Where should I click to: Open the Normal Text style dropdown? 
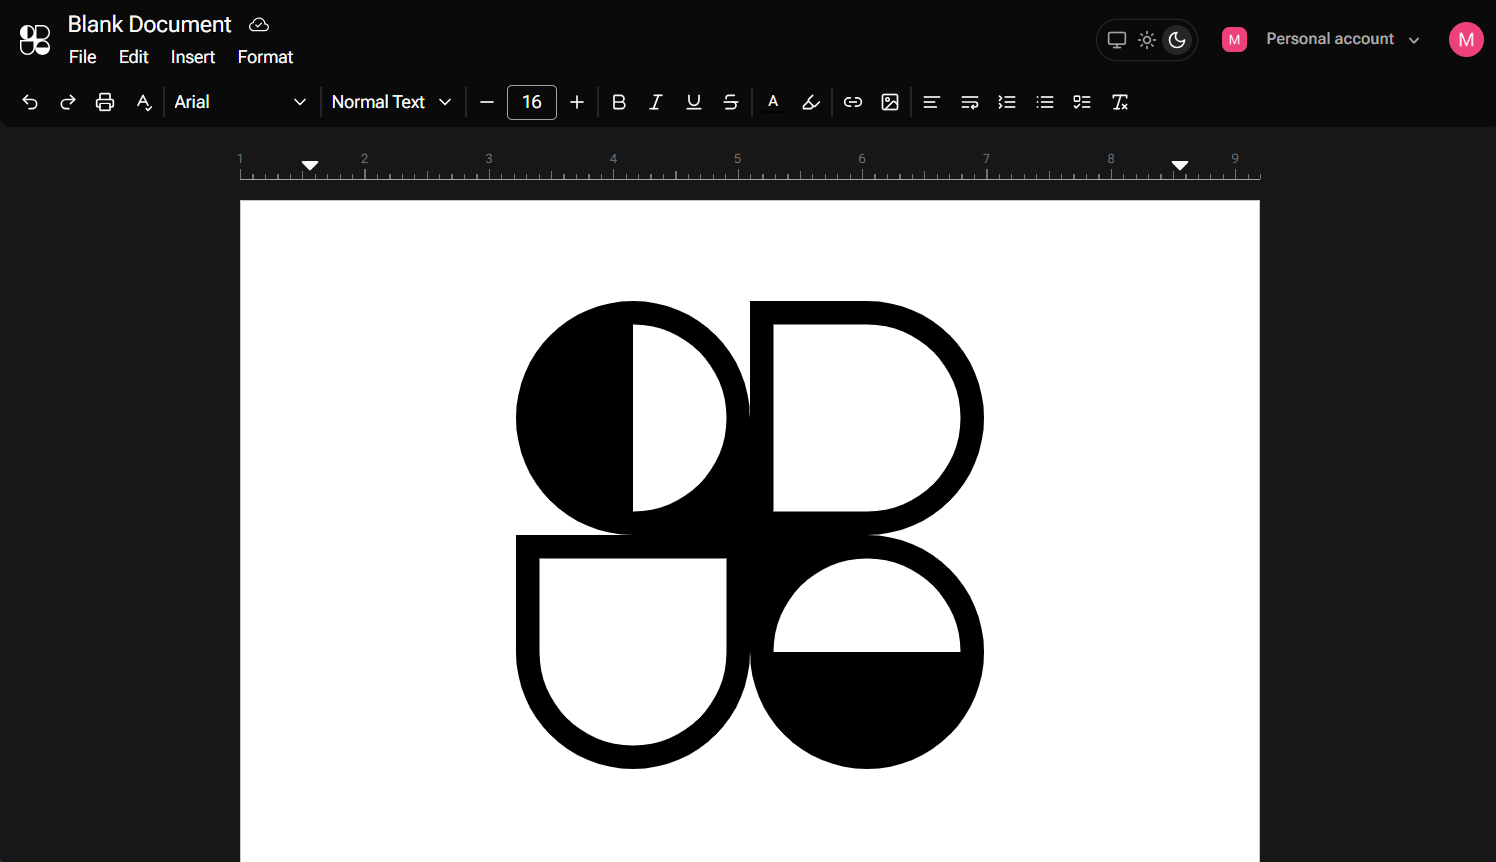pos(392,102)
